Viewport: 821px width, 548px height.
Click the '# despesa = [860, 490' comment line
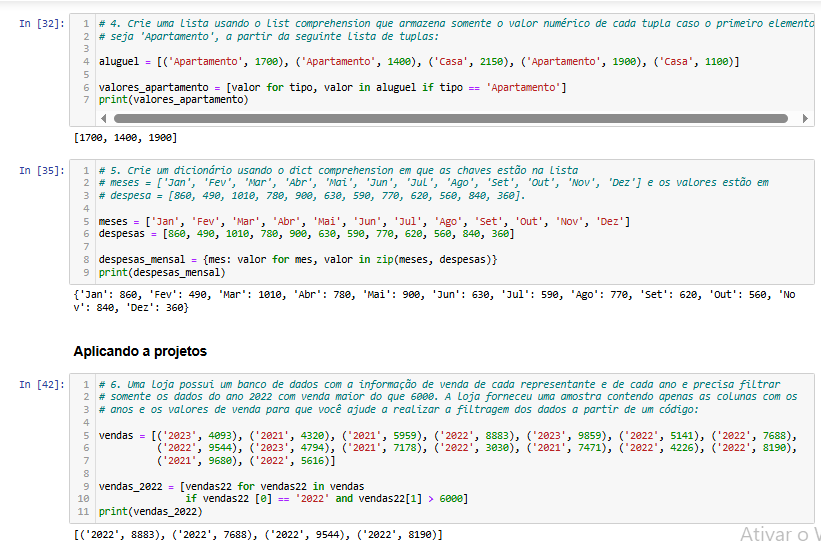[x=312, y=196]
